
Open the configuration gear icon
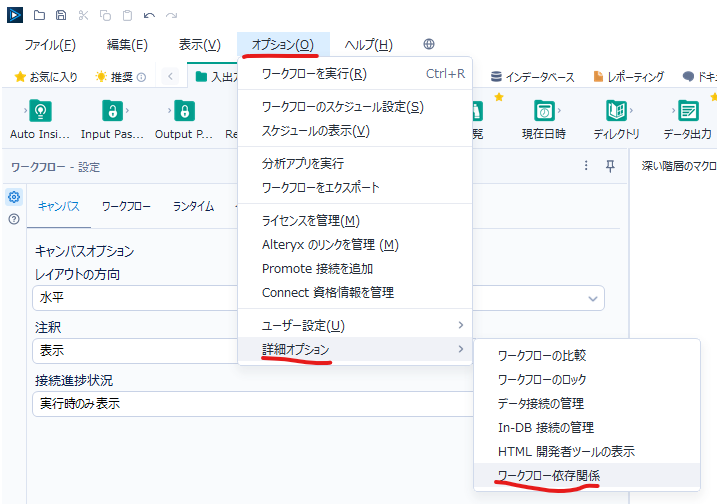(x=14, y=197)
